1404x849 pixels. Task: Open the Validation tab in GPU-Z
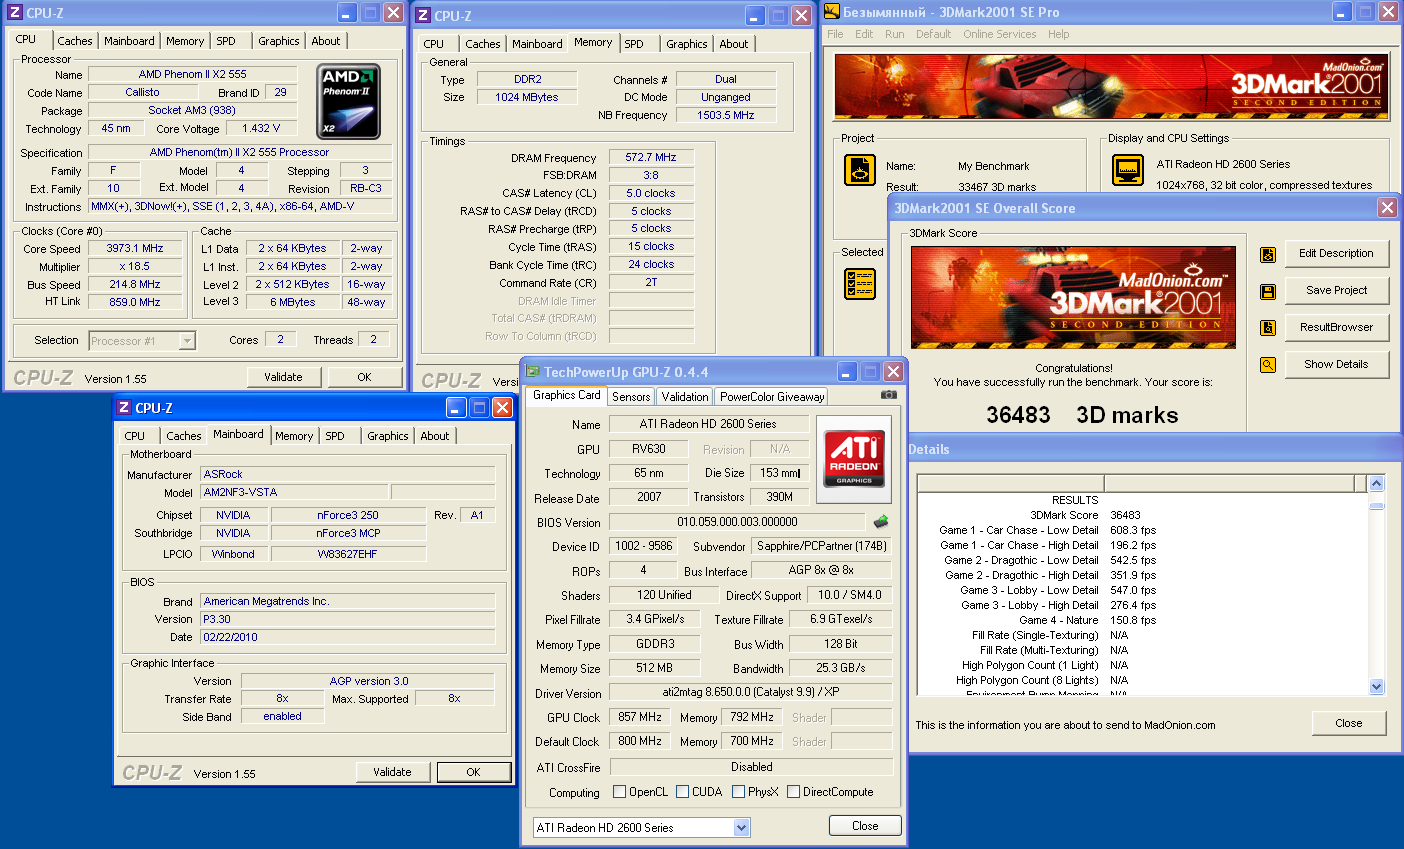coord(684,397)
